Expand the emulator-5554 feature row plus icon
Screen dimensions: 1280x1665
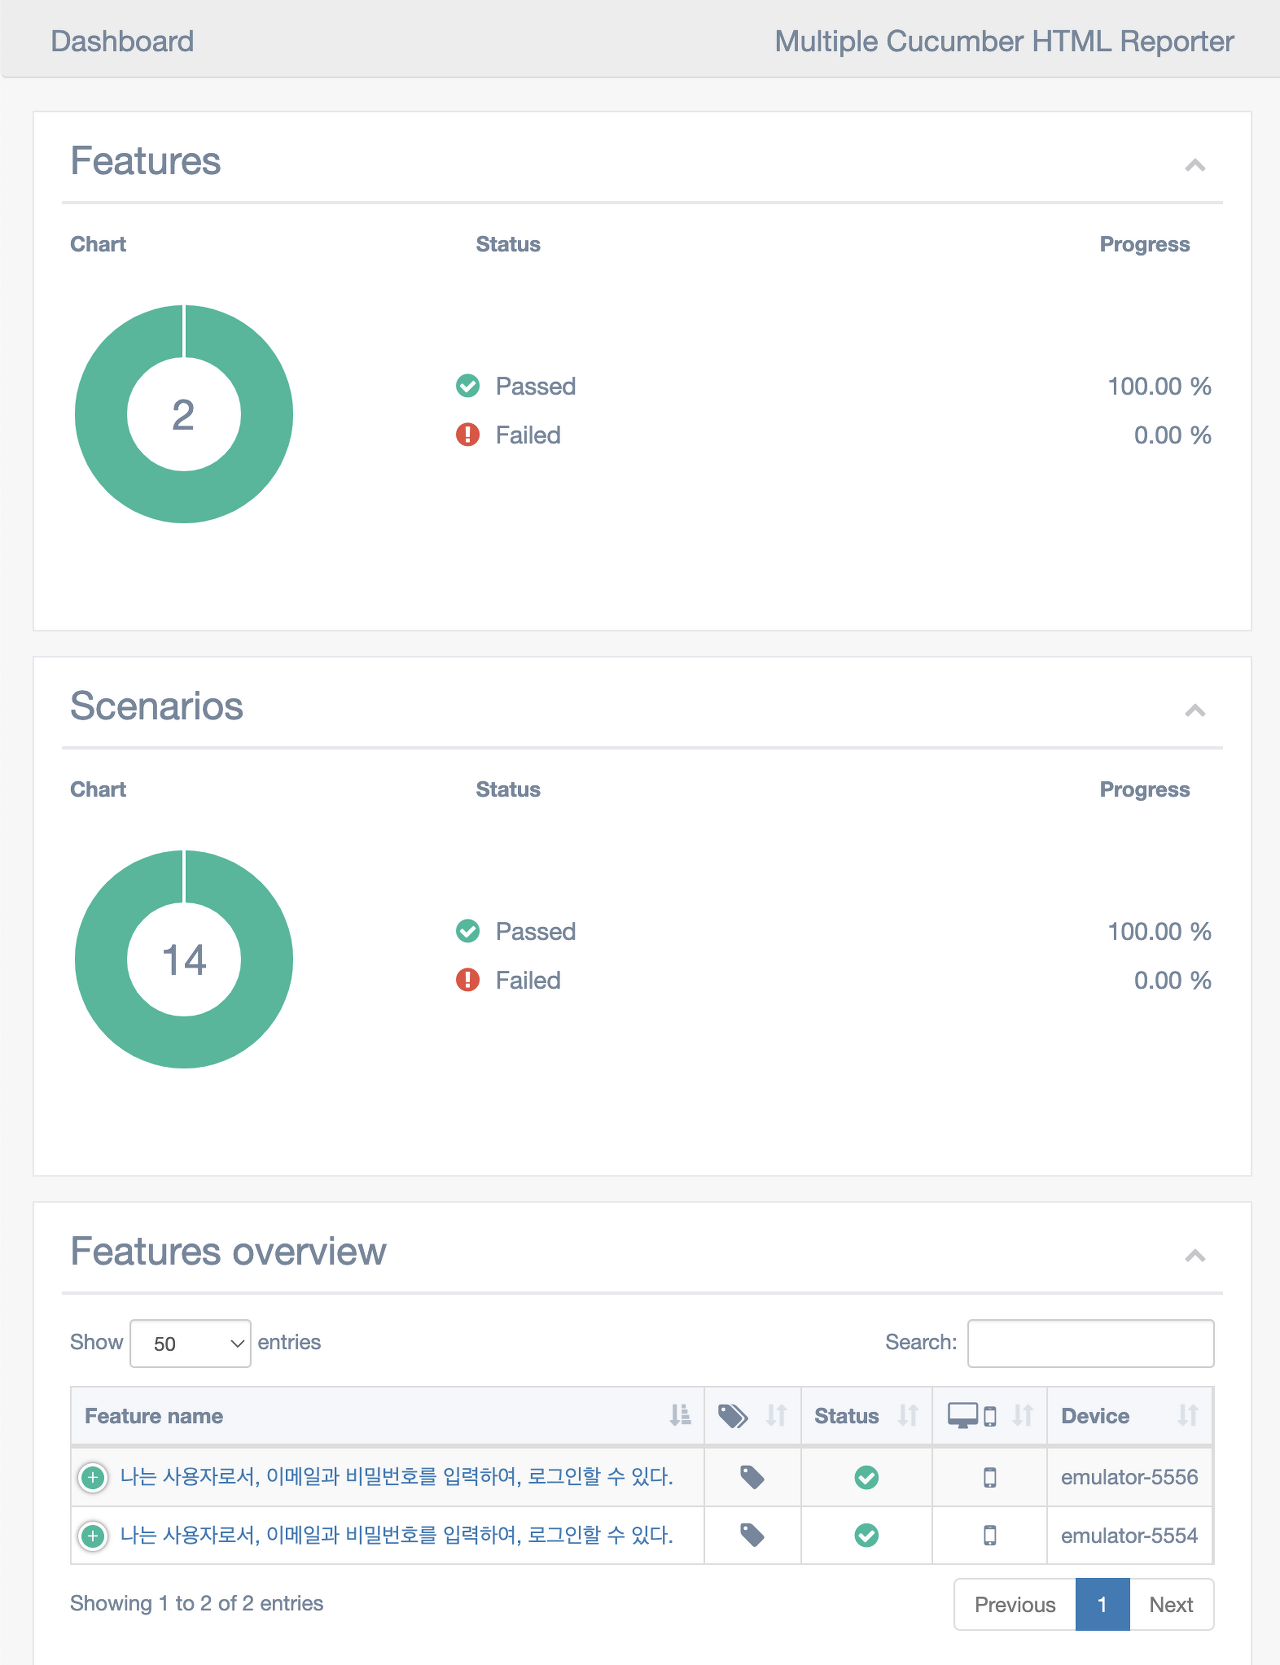click(93, 1535)
